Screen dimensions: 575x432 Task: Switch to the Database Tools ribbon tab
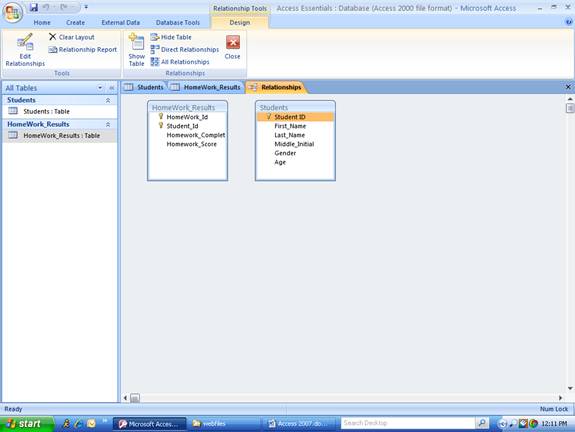pyautogui.click(x=178, y=23)
